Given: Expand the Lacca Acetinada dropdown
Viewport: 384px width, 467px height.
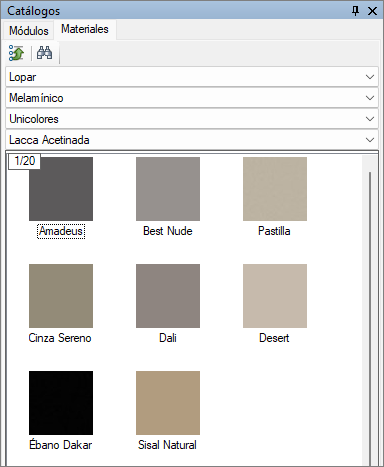Looking at the screenshot, I should (192, 140).
